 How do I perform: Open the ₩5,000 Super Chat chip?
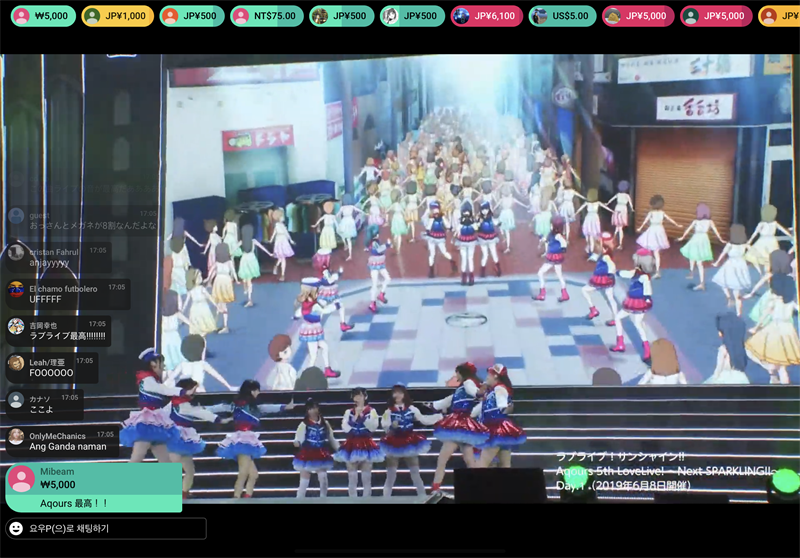(x=41, y=16)
